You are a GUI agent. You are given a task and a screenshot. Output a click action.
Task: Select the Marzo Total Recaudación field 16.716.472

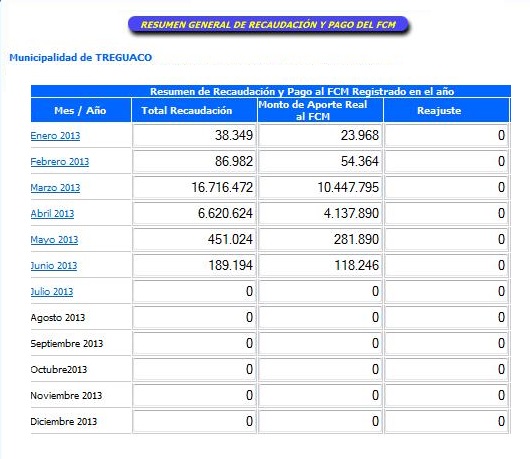pyautogui.click(x=194, y=187)
